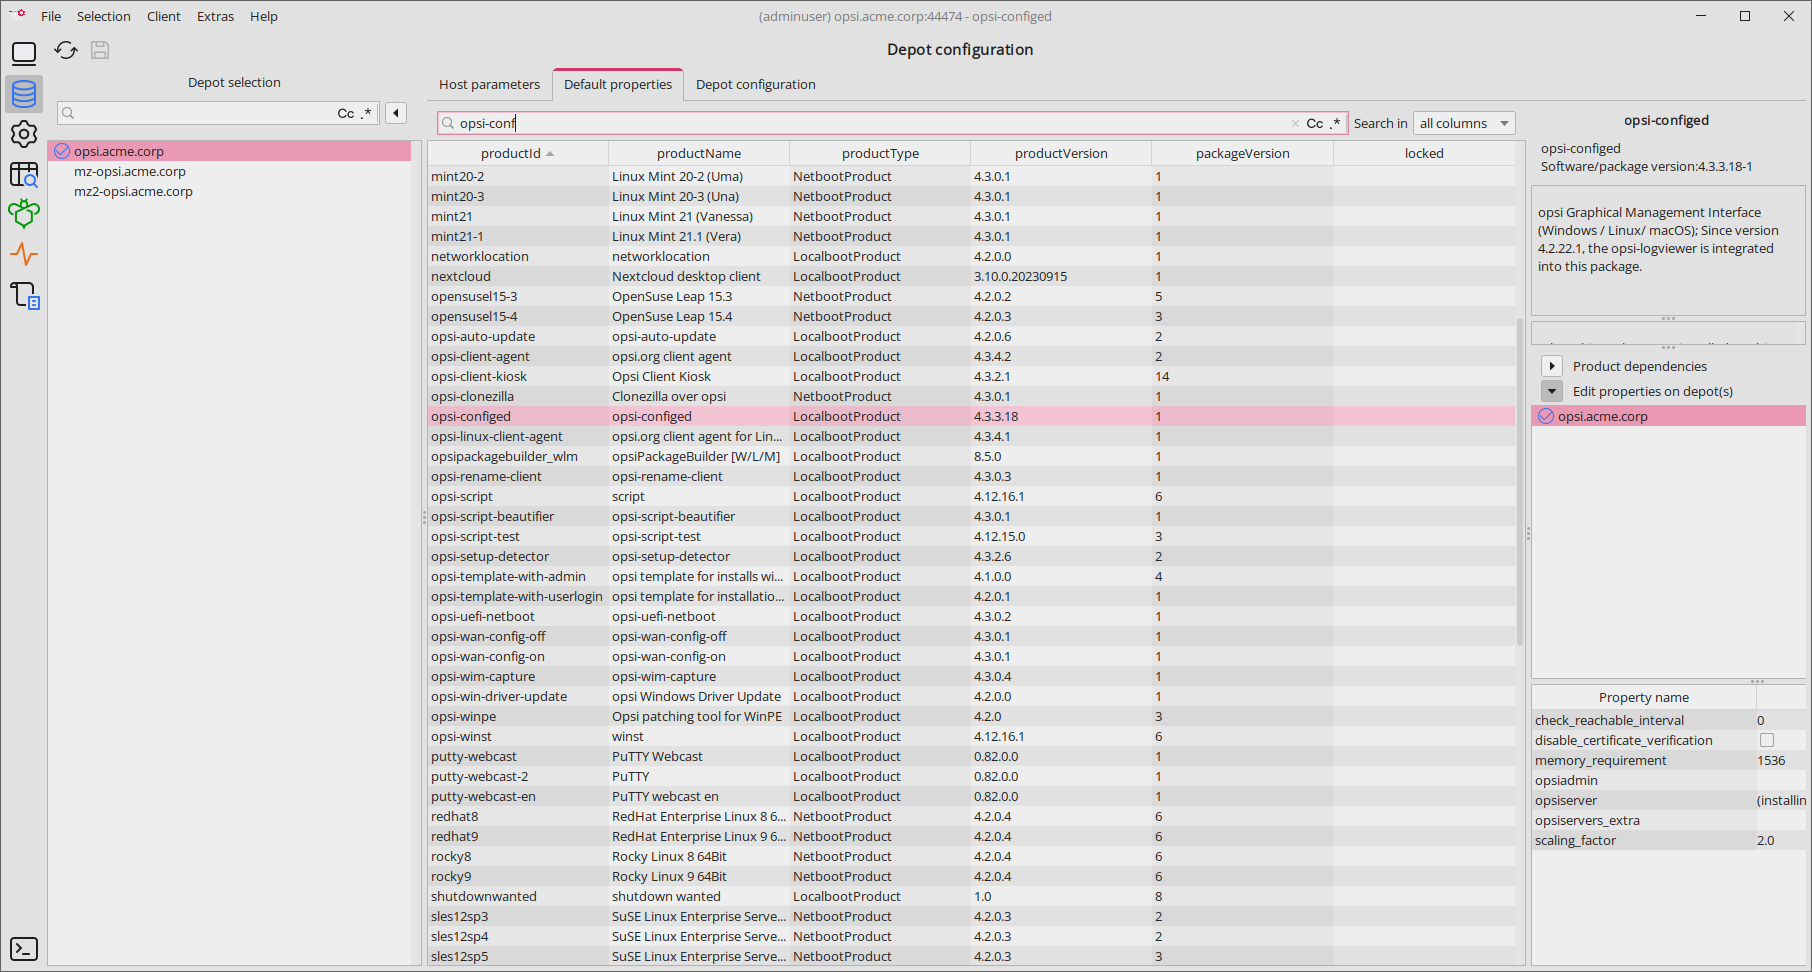1812x972 pixels.
Task: Select opsi.acme.corp in depot selection list
Action: coord(230,151)
